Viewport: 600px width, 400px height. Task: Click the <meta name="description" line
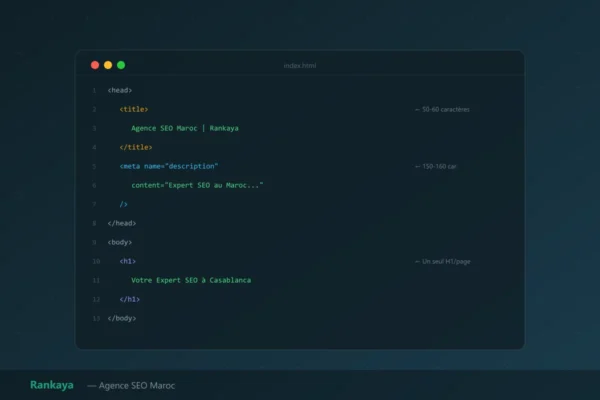tap(169, 166)
